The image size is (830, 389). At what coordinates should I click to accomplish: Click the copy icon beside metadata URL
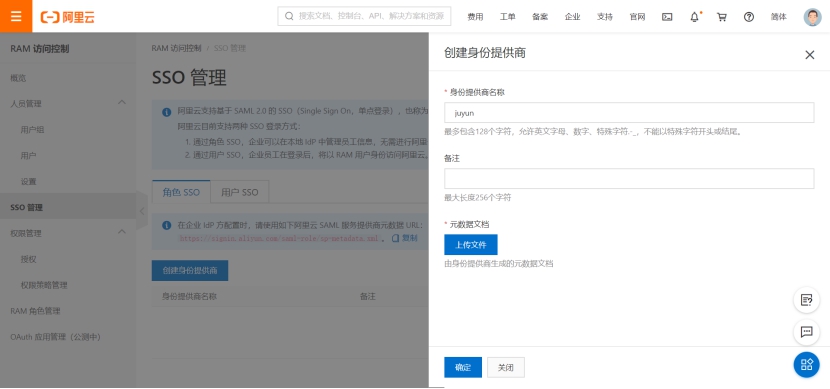click(x=395, y=238)
